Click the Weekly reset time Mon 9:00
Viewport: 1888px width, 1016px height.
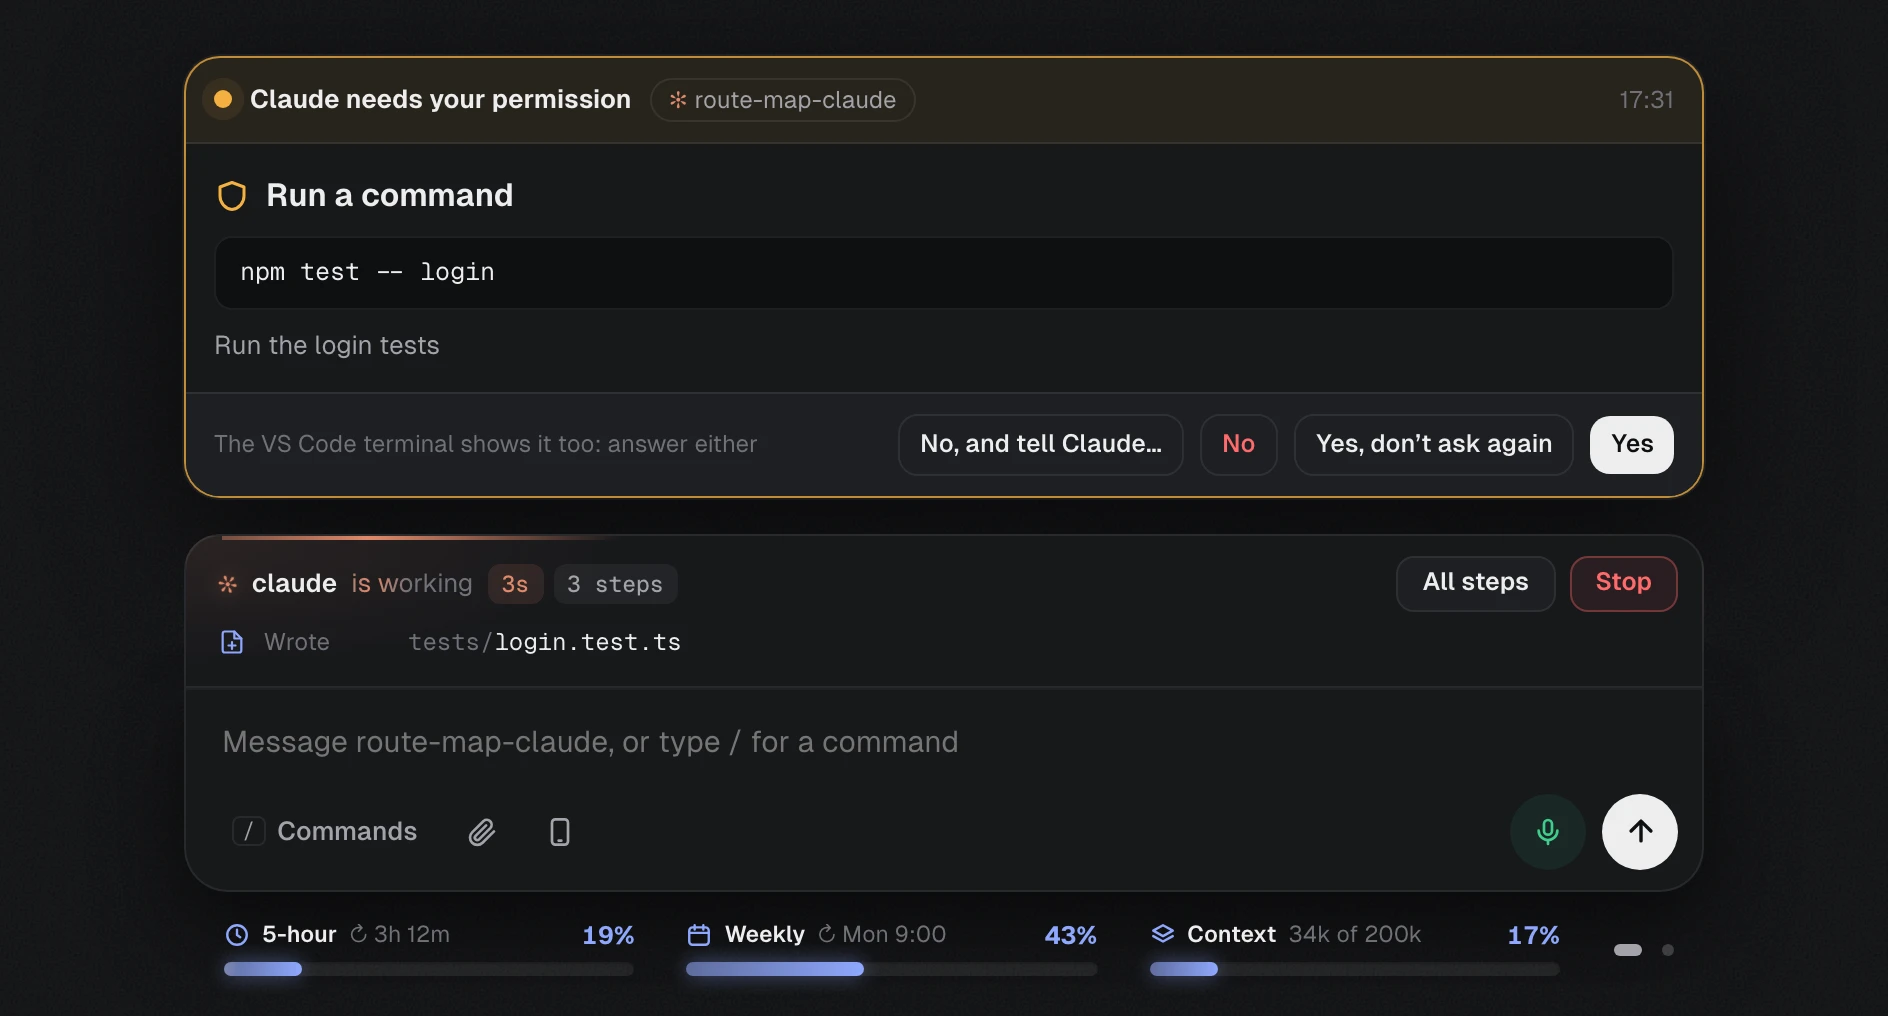pos(882,934)
